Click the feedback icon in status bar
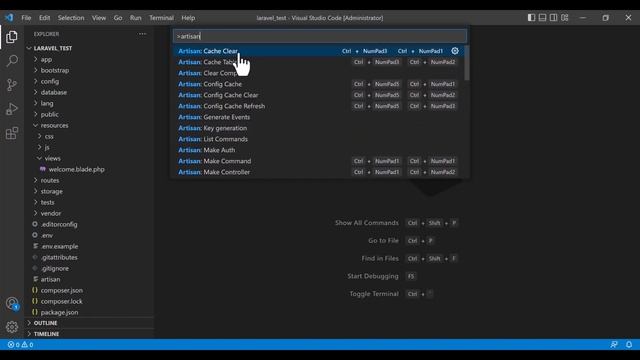Viewport: 640px width, 360px height. tap(614, 345)
